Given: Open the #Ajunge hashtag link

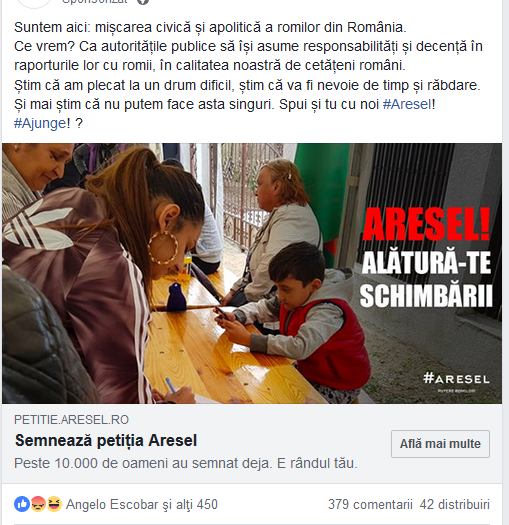Looking at the screenshot, I should click(x=40, y=123).
